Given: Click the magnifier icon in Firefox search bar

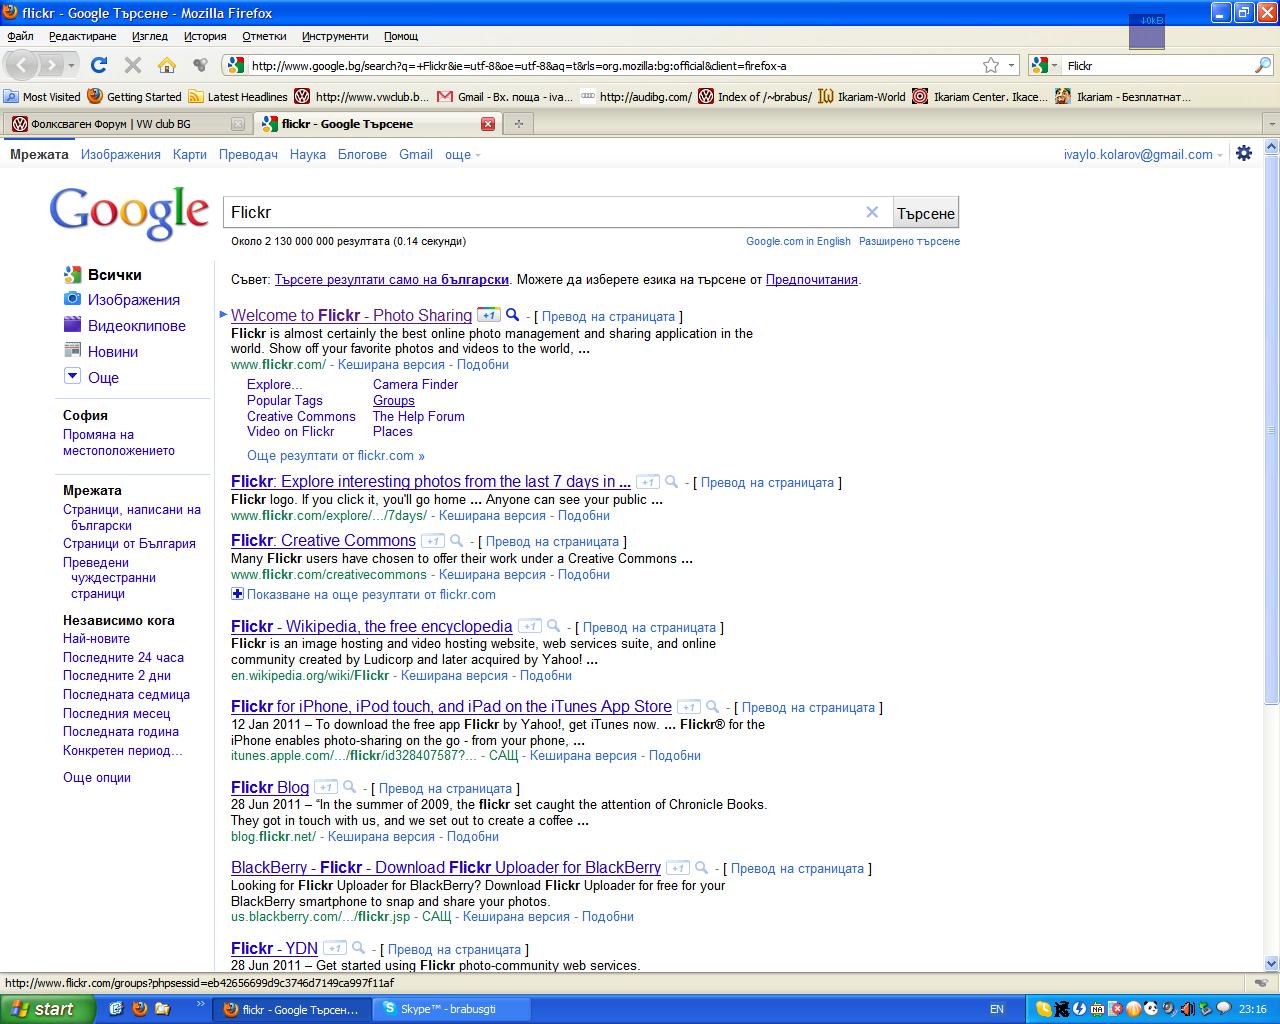Looking at the screenshot, I should click(1262, 65).
